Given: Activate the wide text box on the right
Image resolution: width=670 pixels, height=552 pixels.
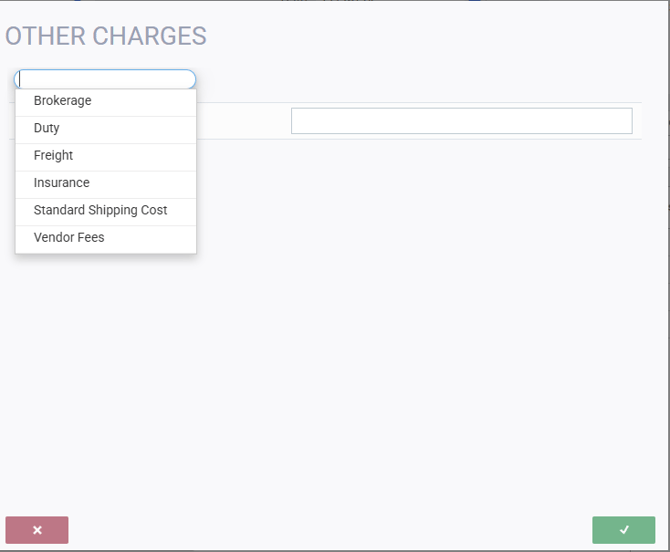Looking at the screenshot, I should tap(461, 121).
